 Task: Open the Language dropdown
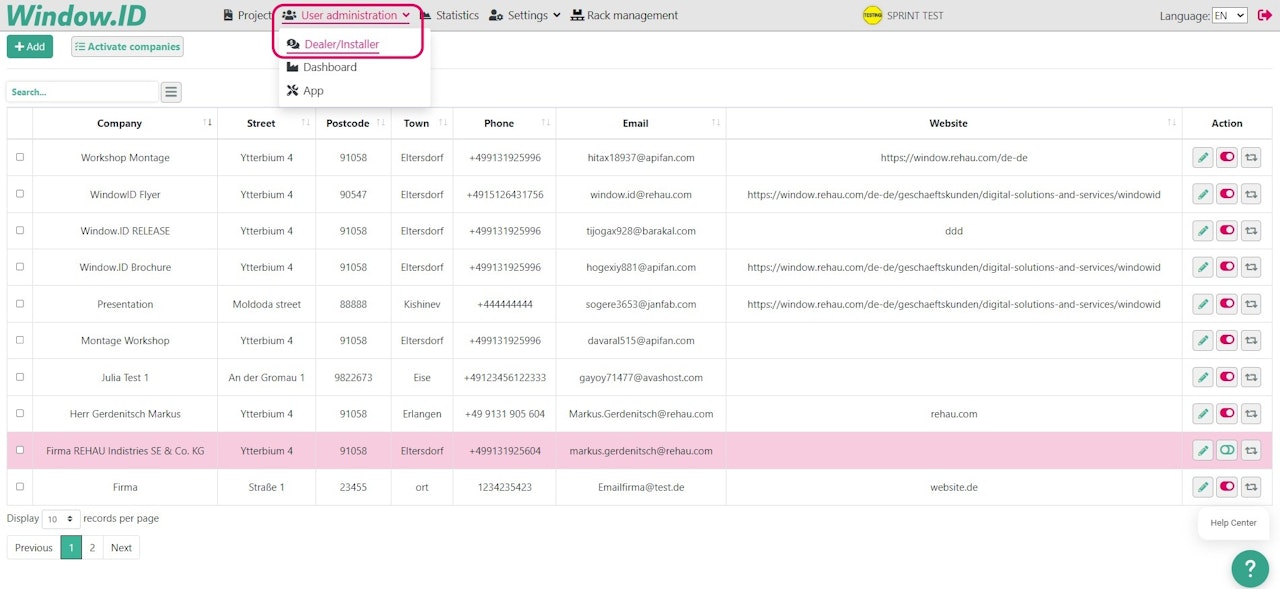pyautogui.click(x=1229, y=15)
